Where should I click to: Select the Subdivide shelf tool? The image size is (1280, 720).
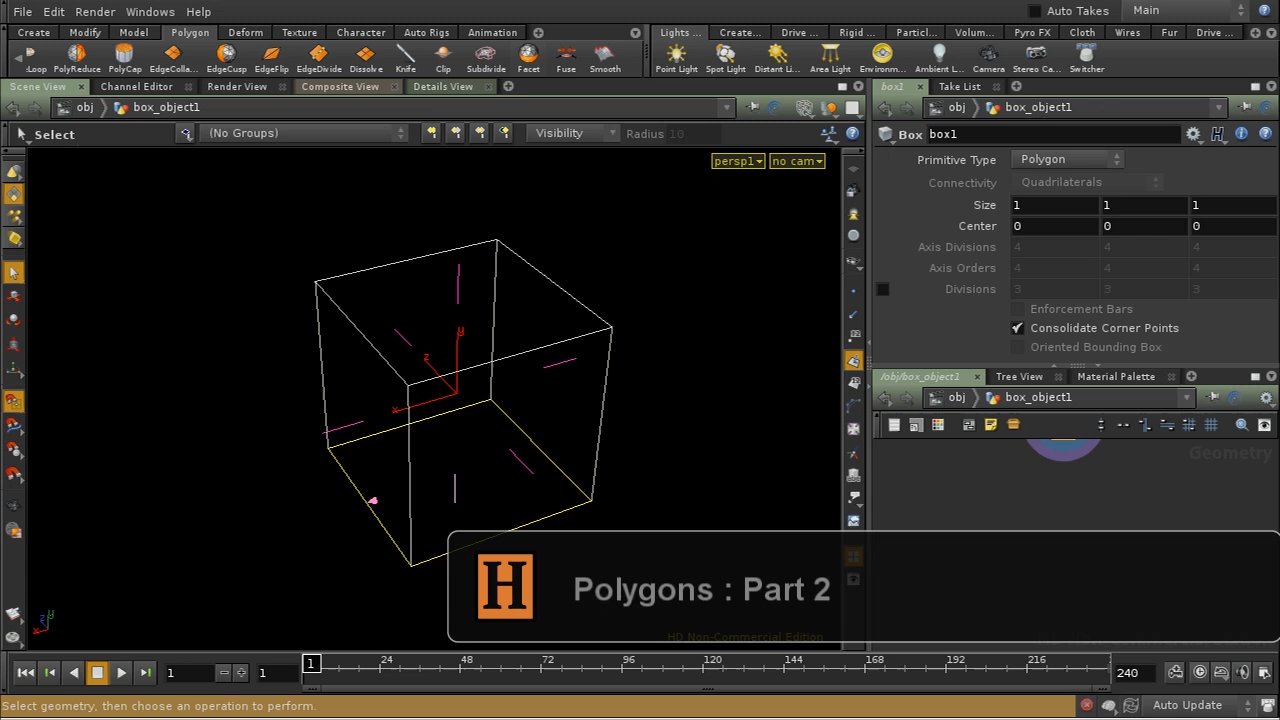click(486, 59)
